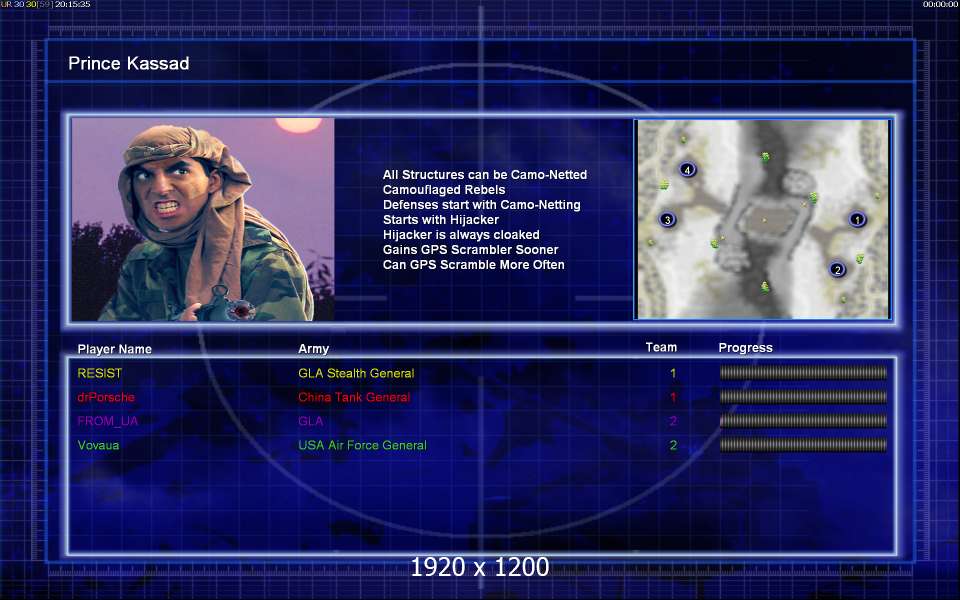
Task: Click 'All Structures can be Camo-Netted' line
Action: click(485, 175)
